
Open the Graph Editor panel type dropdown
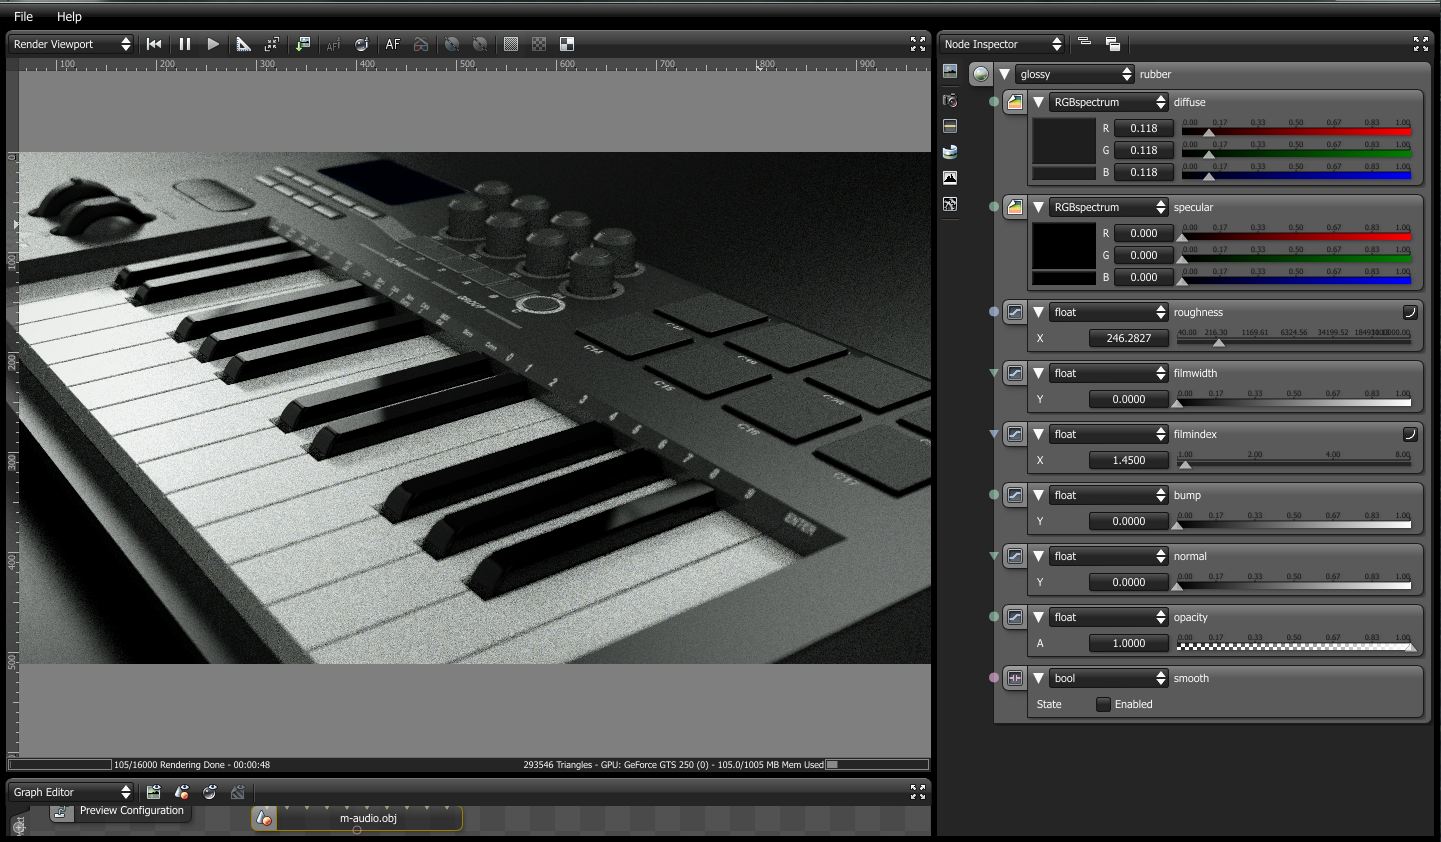[x=71, y=792]
